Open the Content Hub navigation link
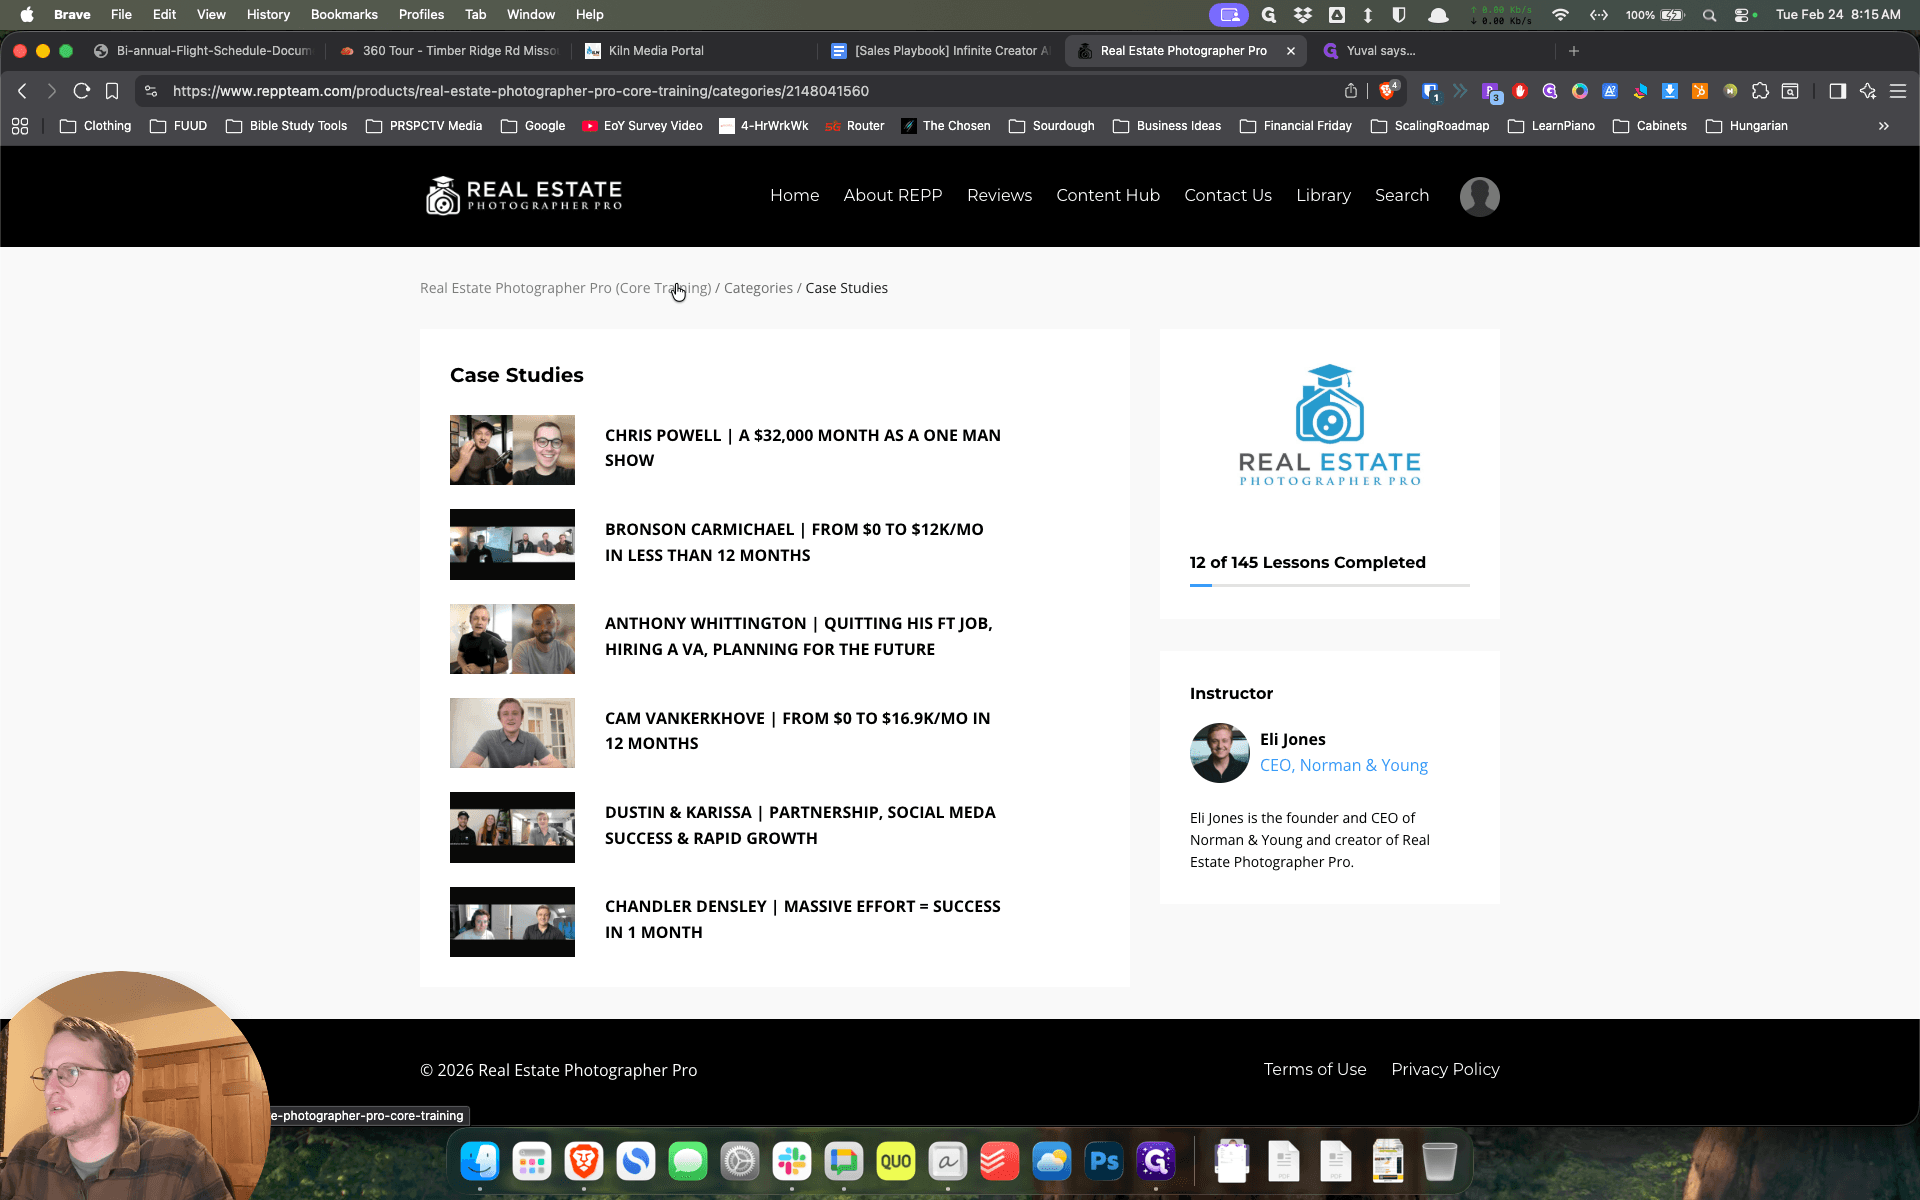 (1108, 196)
